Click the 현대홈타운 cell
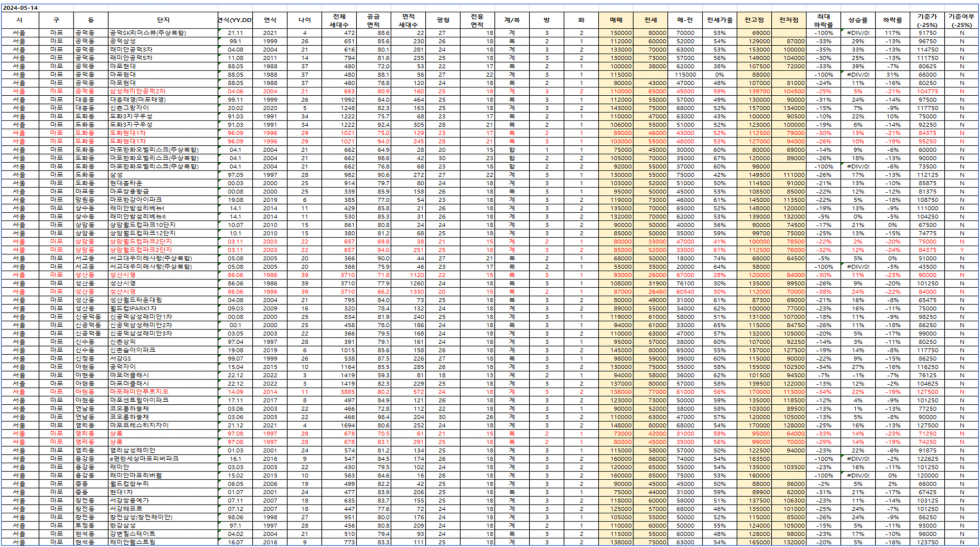980x547 pixels. tap(163, 183)
